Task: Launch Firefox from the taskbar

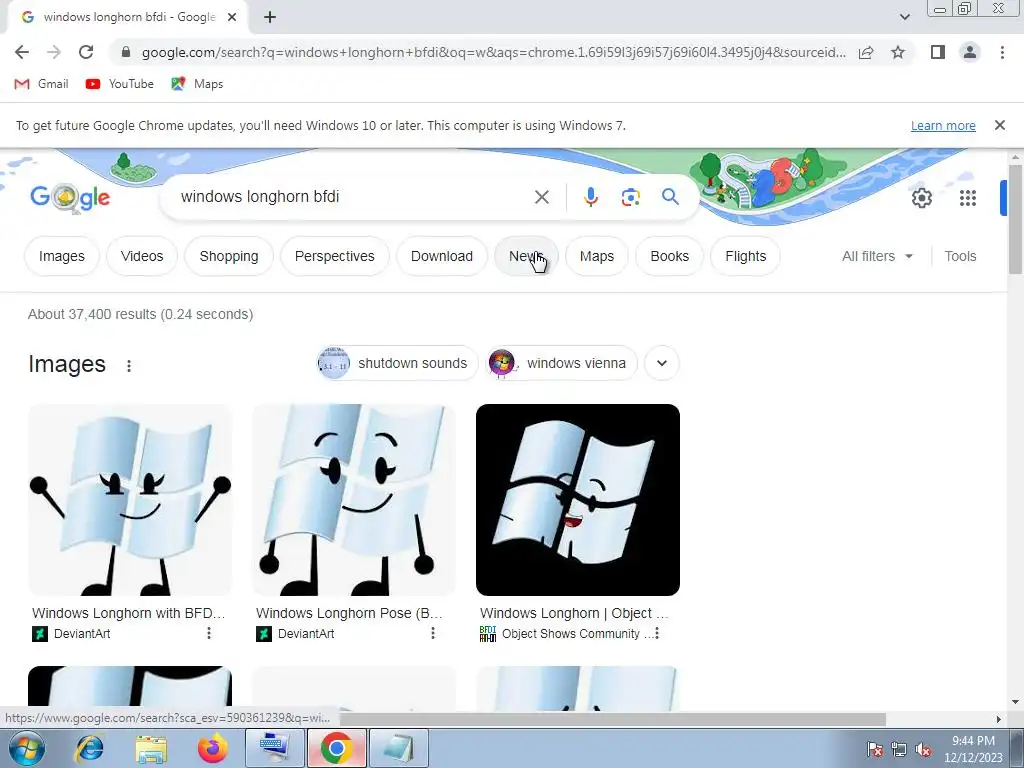Action: click(x=212, y=748)
